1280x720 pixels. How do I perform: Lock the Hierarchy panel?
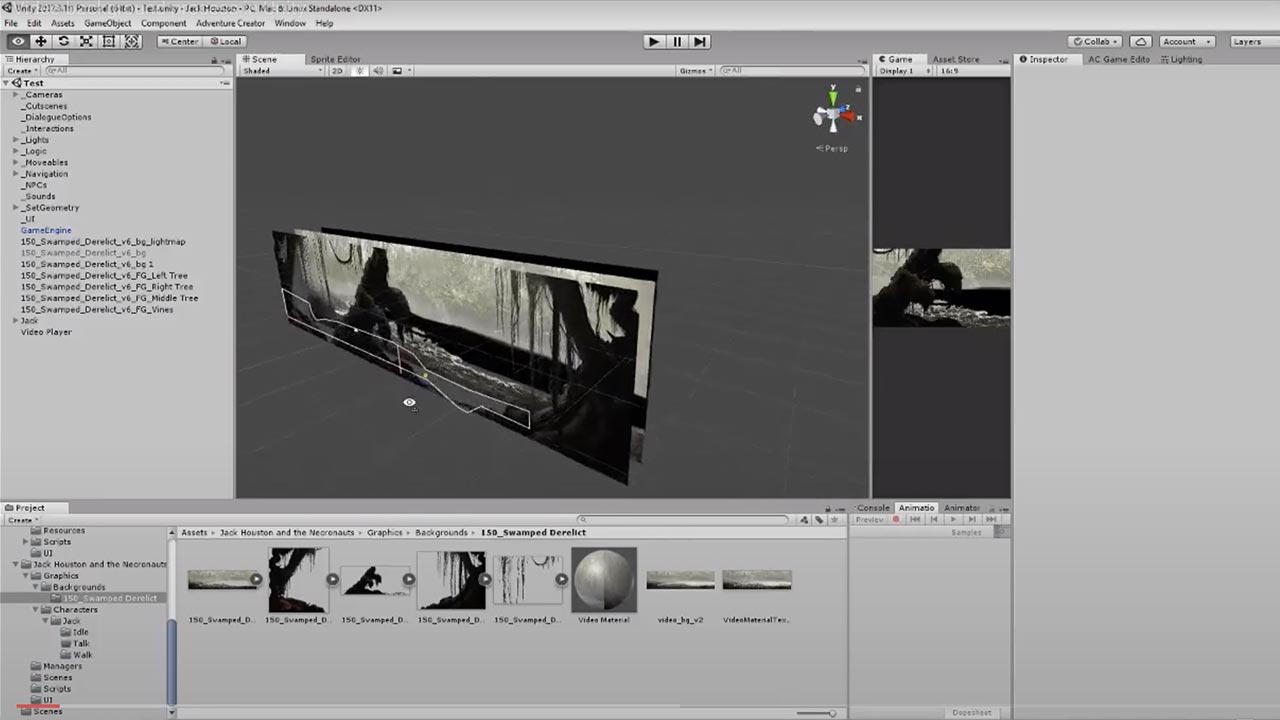[214, 60]
